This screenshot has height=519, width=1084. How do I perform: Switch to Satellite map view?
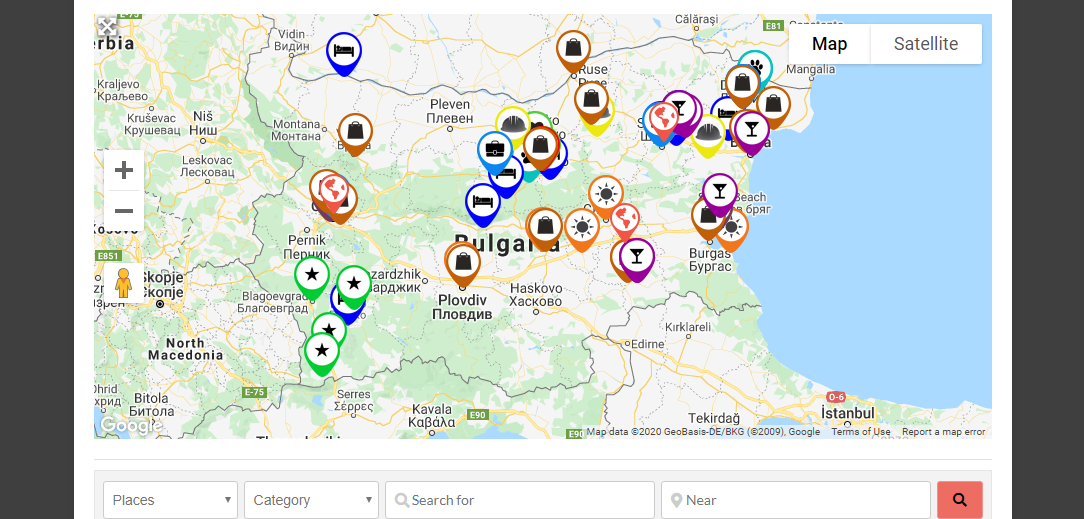click(925, 44)
